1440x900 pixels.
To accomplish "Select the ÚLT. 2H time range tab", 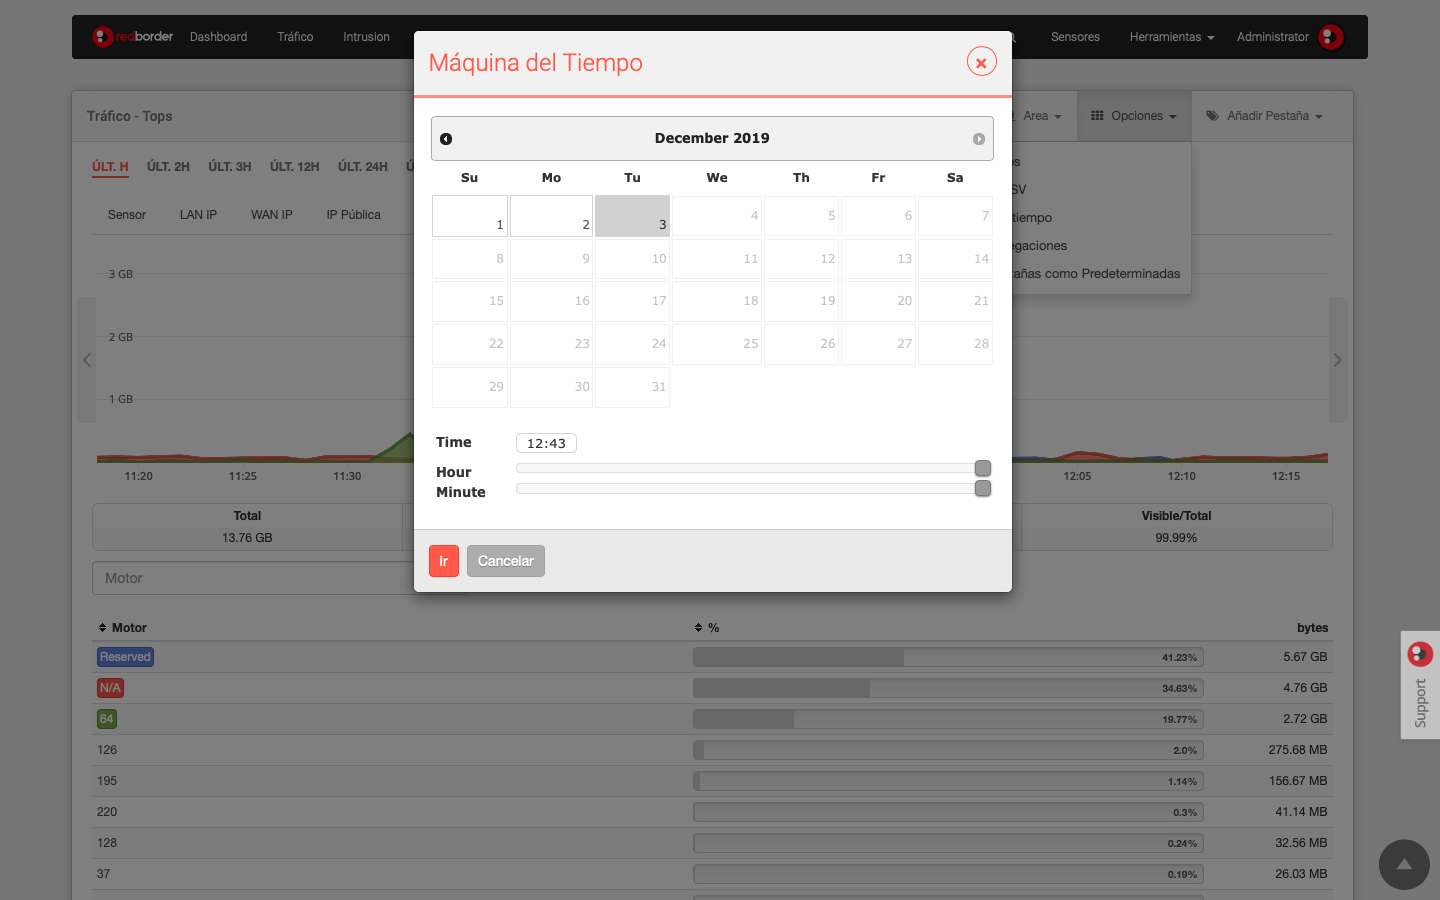I will (x=168, y=167).
